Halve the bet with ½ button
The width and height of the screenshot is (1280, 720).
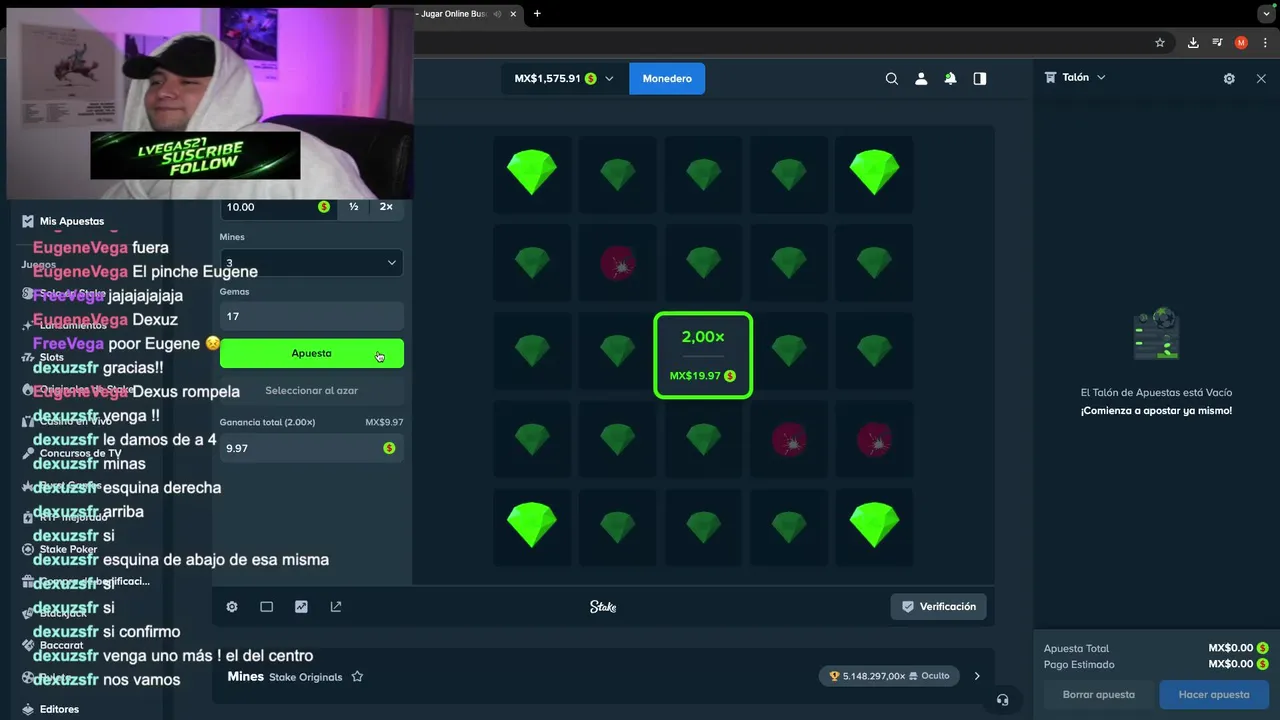coord(354,207)
